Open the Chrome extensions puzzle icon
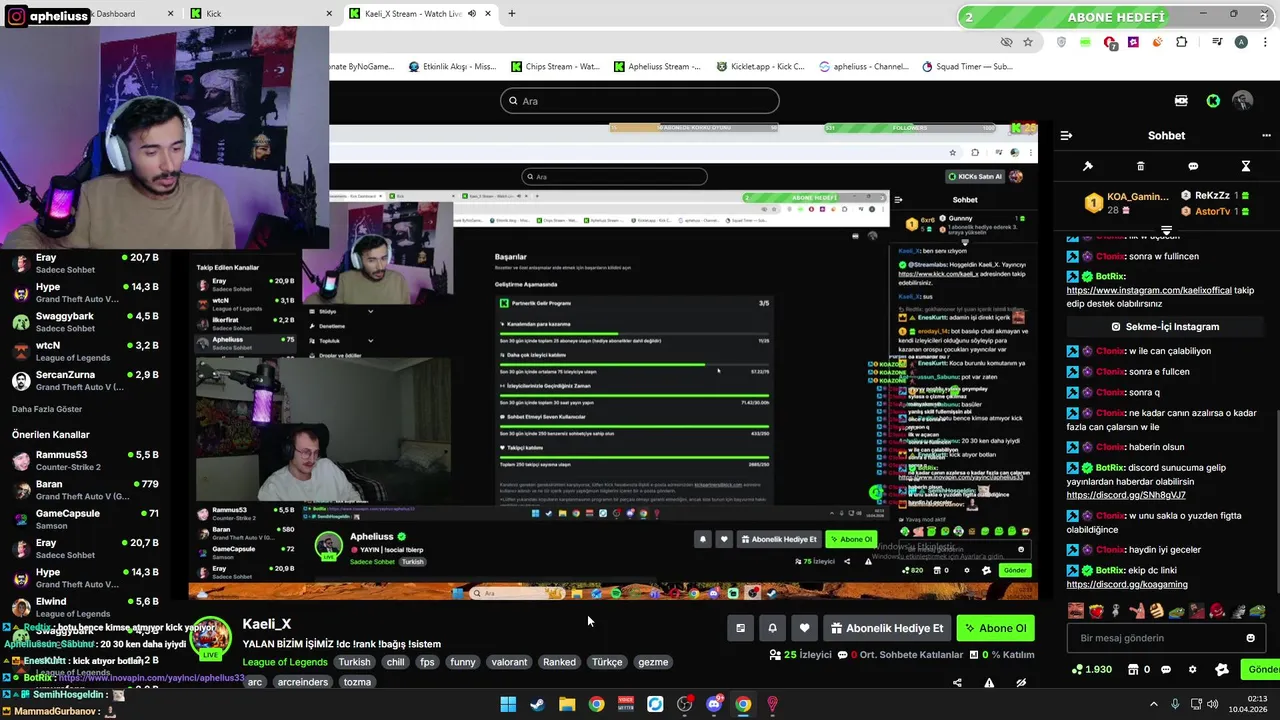1280x720 pixels. (1182, 42)
